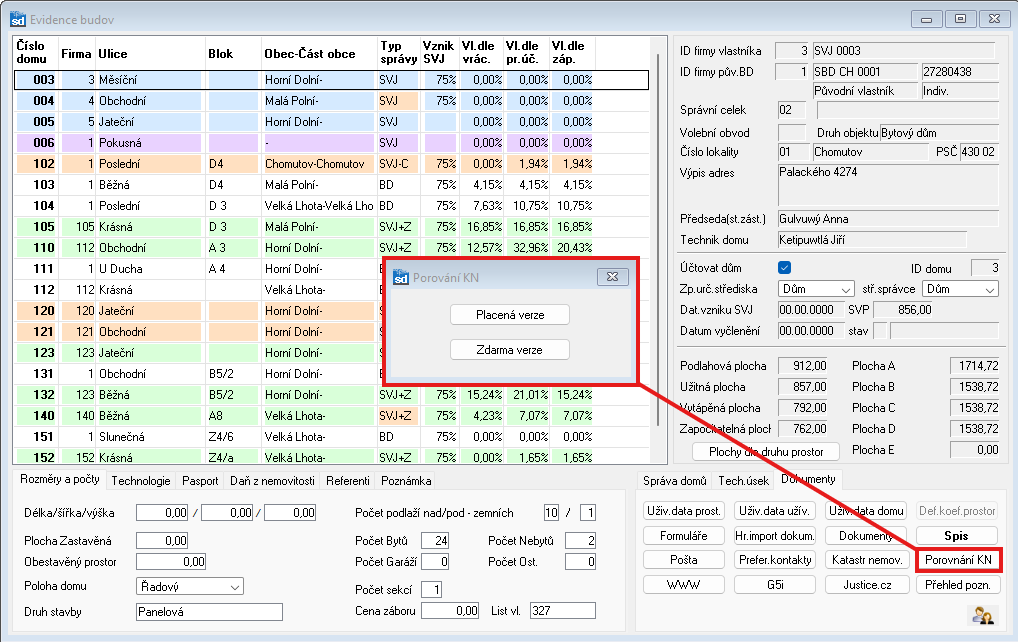Click the Plocha Zastavěná value field
Image resolution: width=1018 pixels, height=642 pixels.
click(x=162, y=541)
